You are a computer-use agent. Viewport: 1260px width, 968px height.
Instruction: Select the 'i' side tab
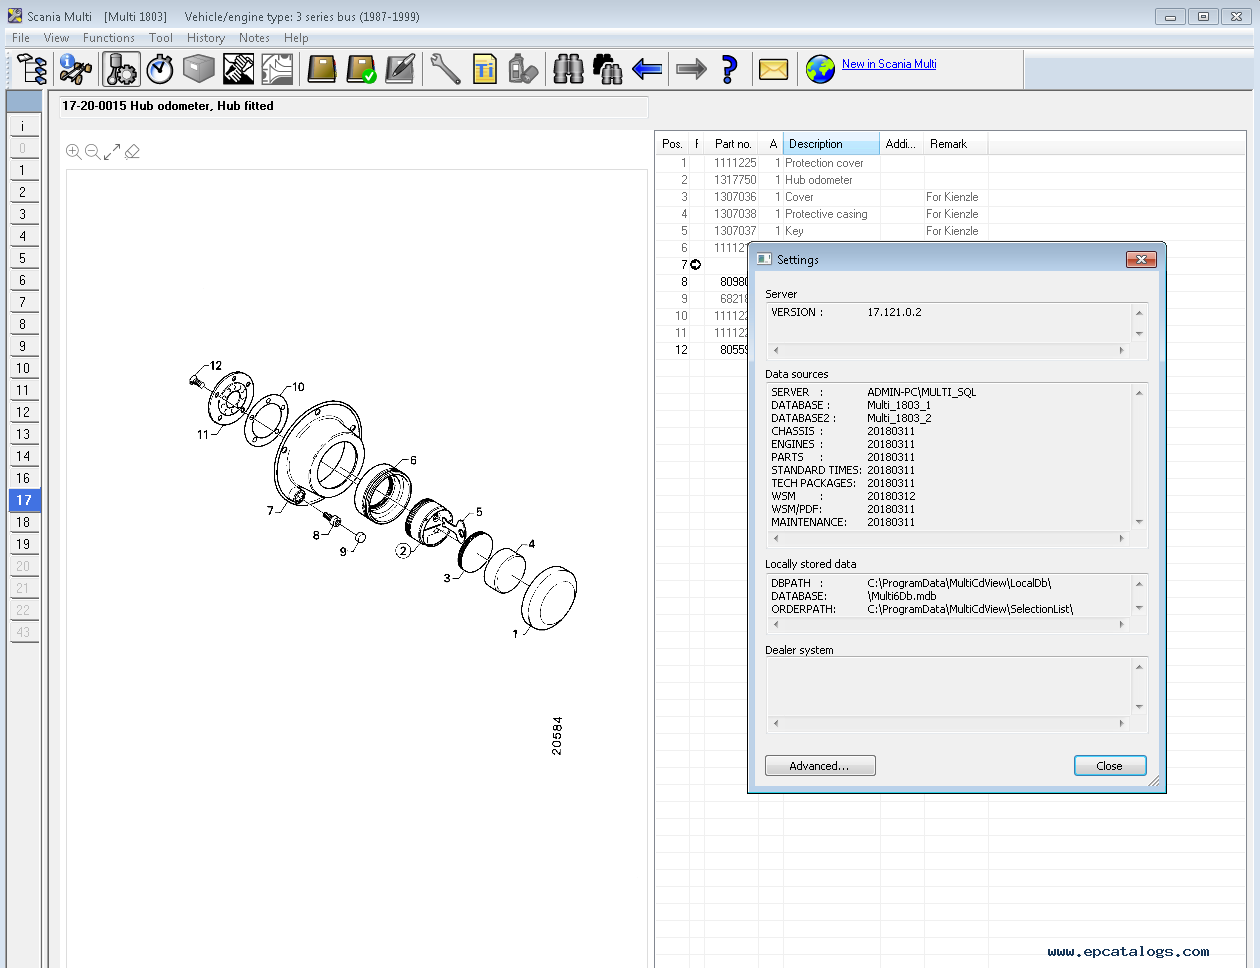coord(23,126)
